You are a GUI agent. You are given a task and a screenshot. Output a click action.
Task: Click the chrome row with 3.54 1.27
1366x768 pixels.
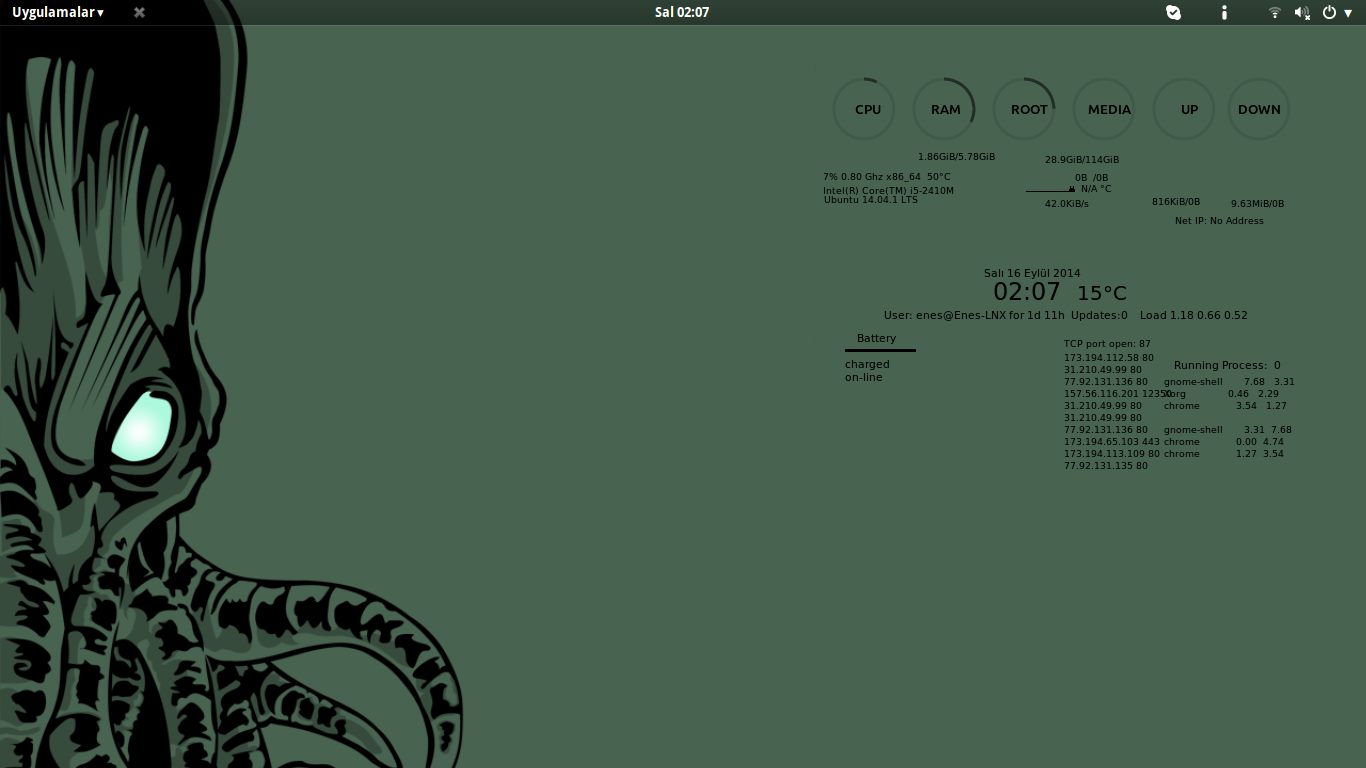[1225, 406]
